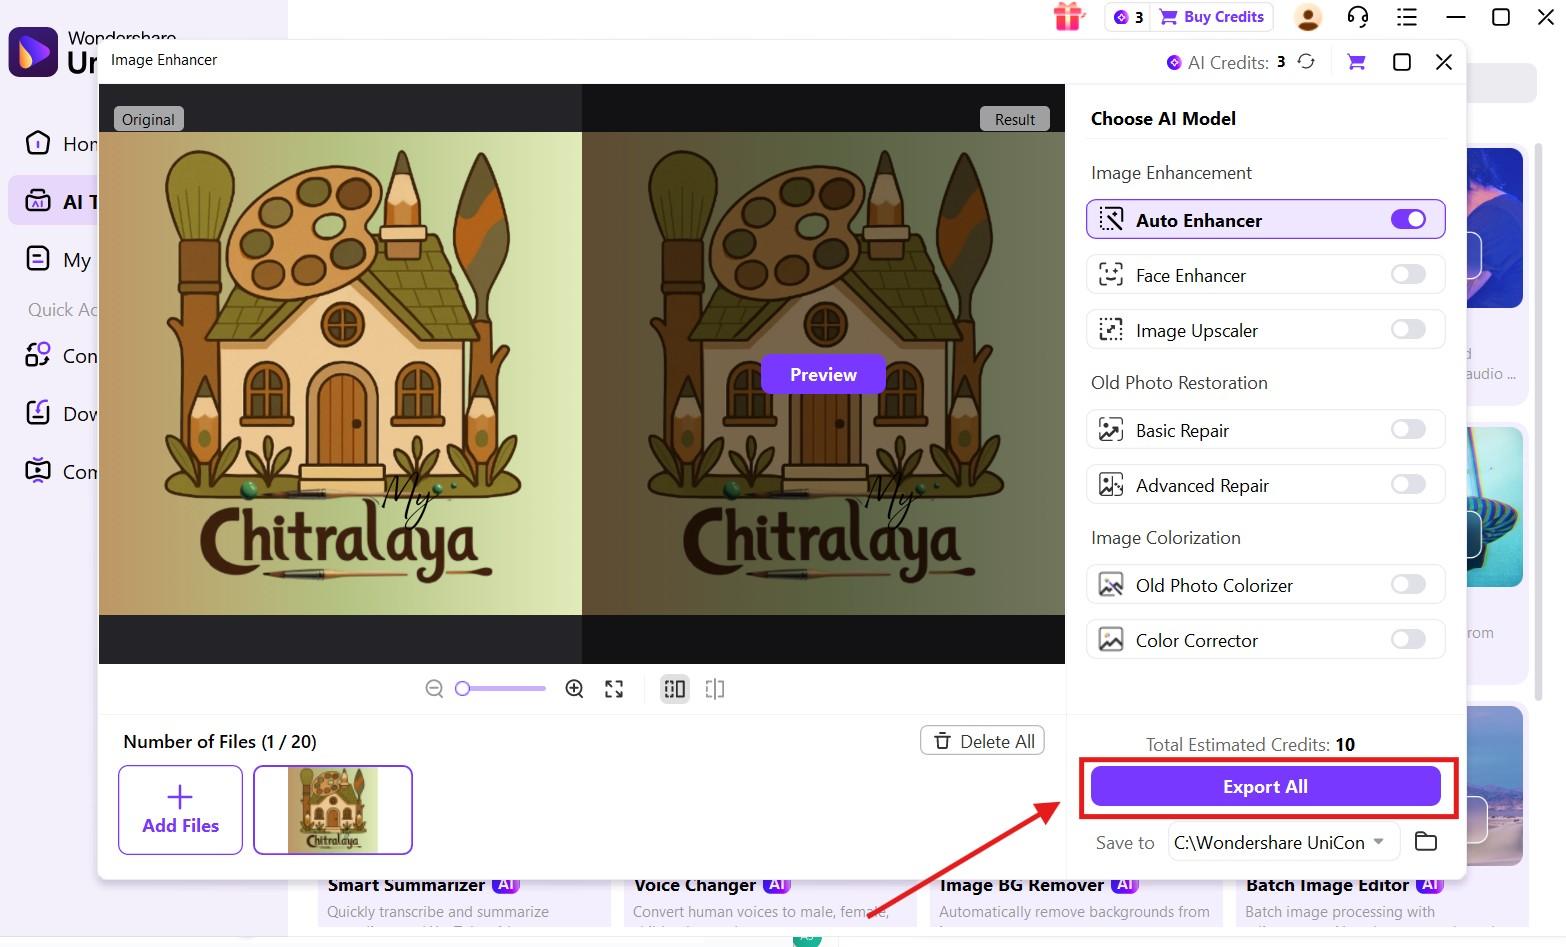Click the Delete All button

coord(983,741)
